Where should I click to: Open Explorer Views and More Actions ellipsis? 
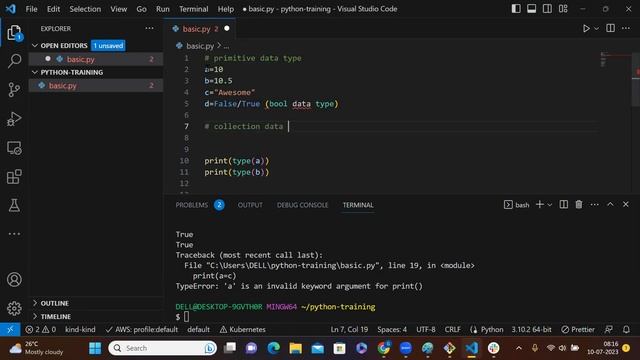149,28
